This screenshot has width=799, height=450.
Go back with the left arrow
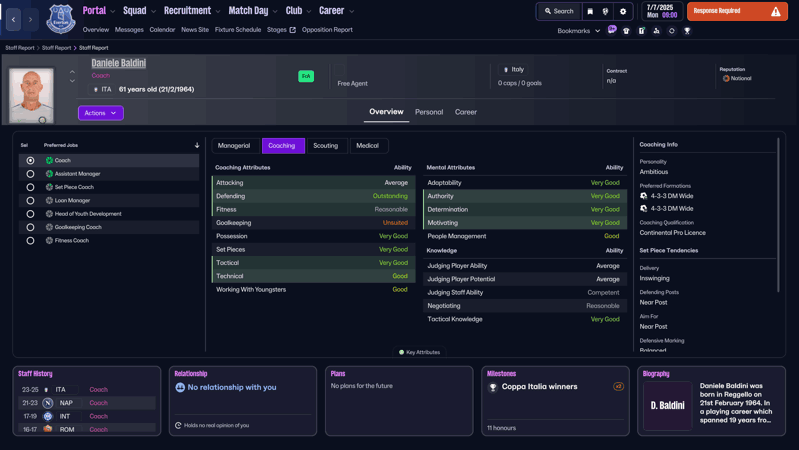(x=13, y=19)
